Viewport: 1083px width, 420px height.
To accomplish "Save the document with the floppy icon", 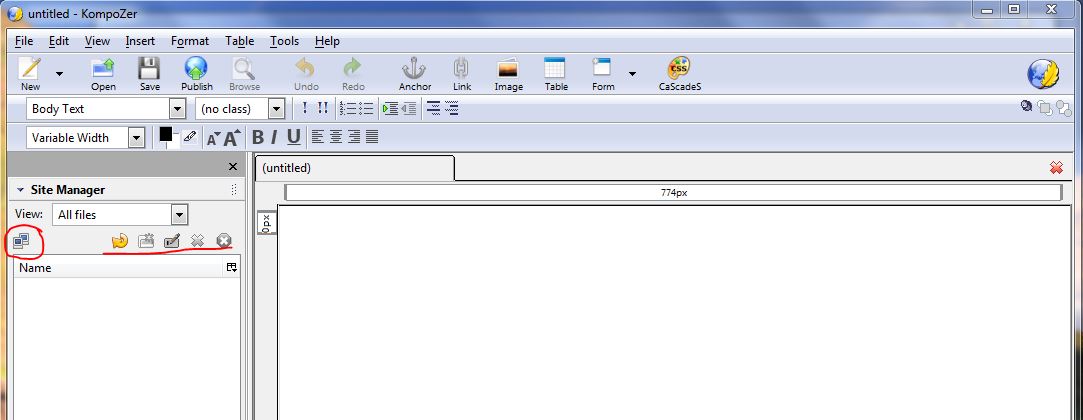I will pos(149,74).
